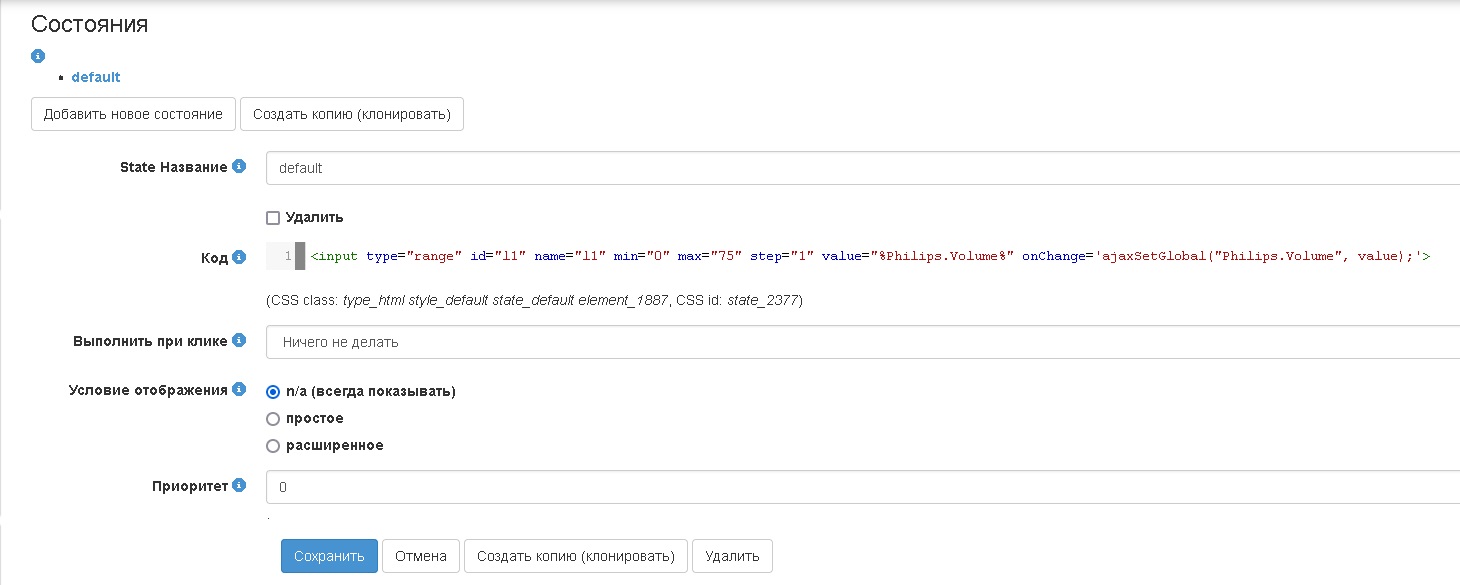The image size is (1460, 585).
Task: Show help icon for Выполнить при клике
Action: [x=239, y=340]
